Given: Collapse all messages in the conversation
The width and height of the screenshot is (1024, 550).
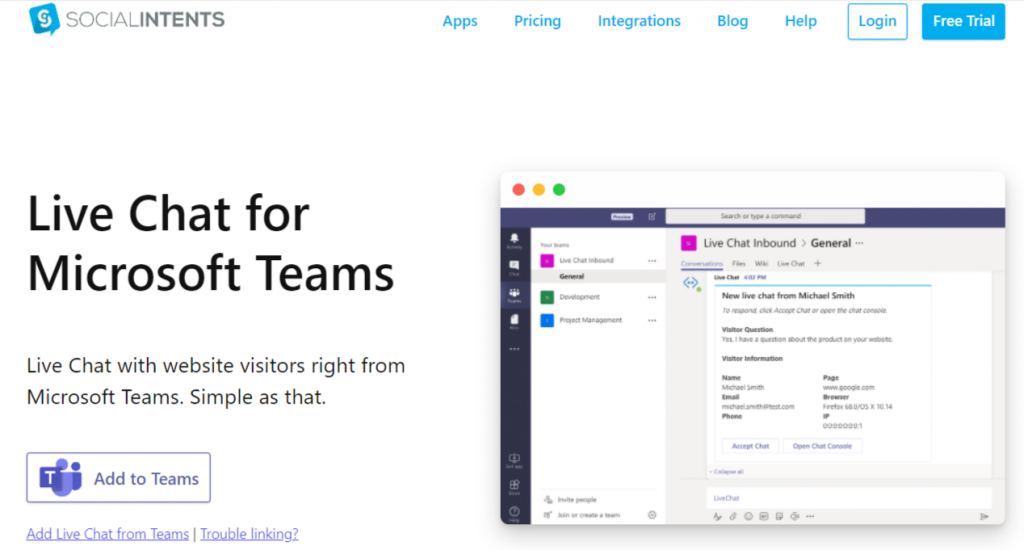Looking at the screenshot, I should coord(727,472).
